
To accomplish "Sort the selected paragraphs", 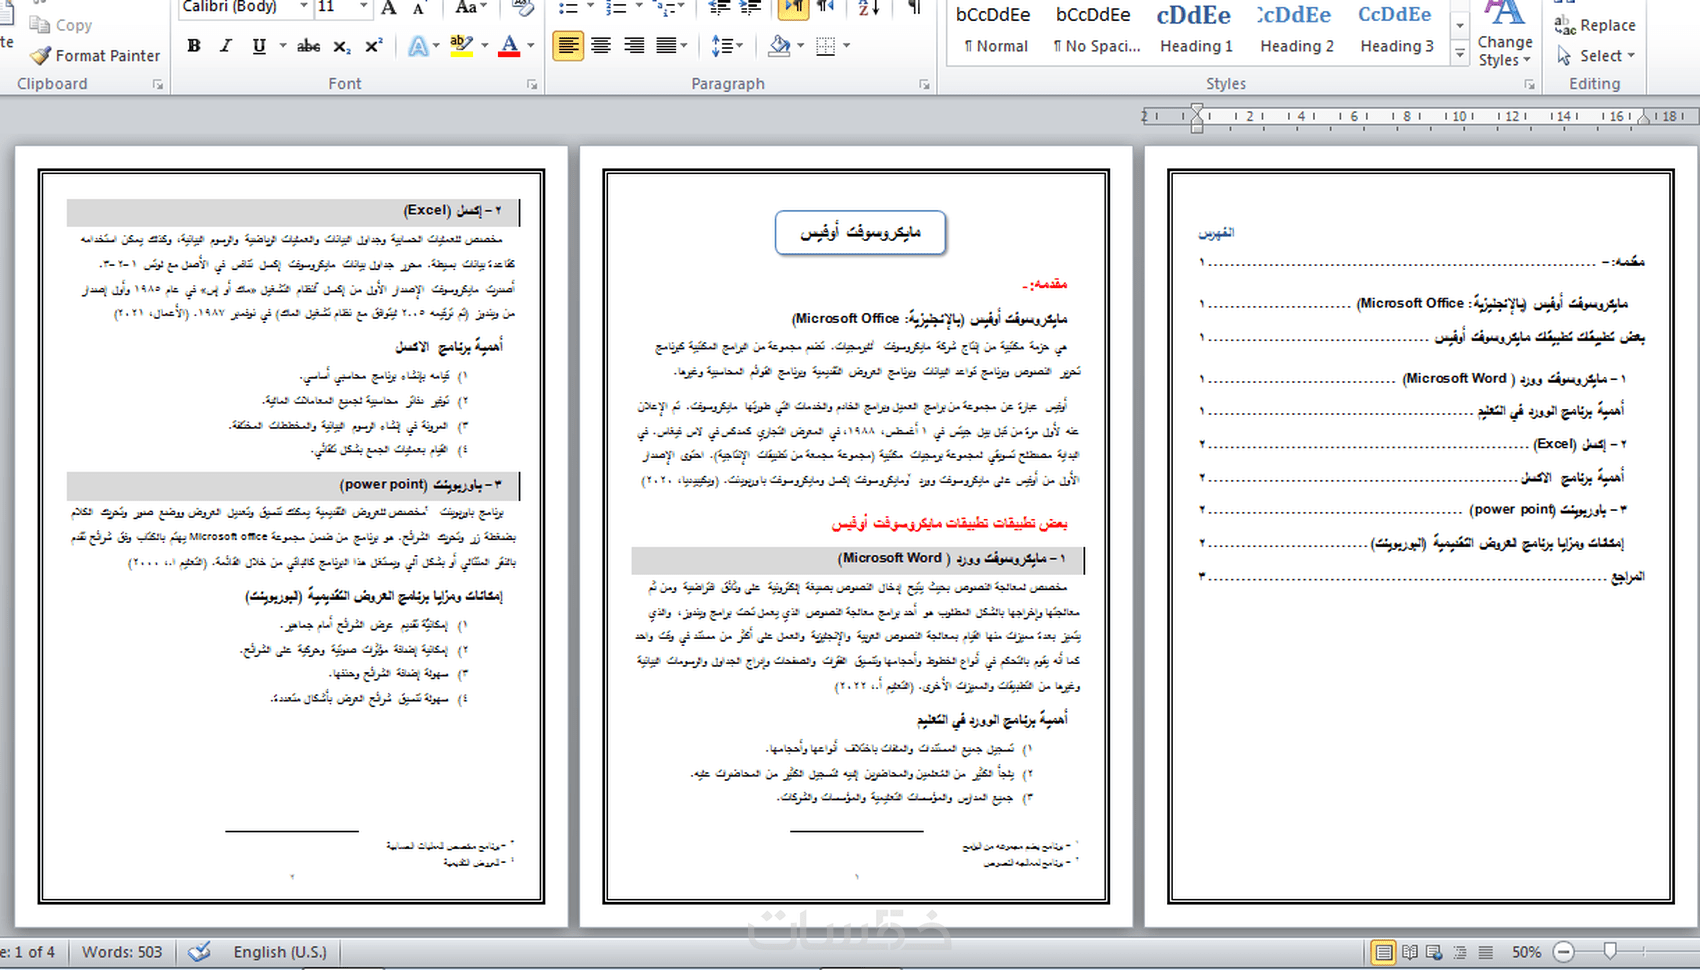I will pos(868,8).
